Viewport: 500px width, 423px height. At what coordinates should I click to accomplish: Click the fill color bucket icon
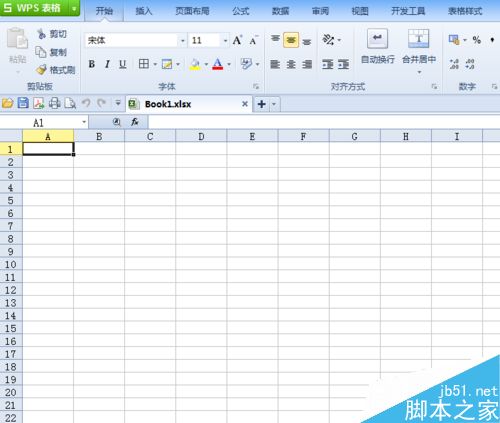195,64
